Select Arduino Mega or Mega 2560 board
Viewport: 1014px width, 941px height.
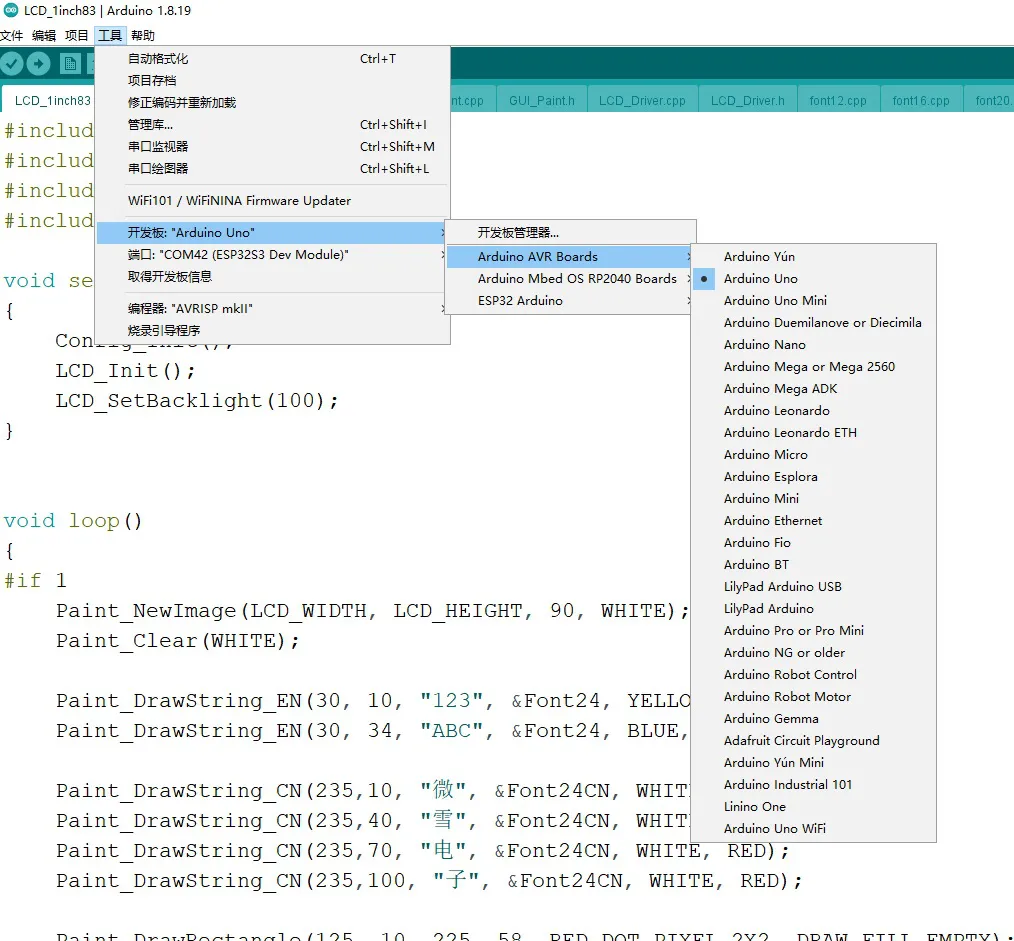click(x=814, y=367)
